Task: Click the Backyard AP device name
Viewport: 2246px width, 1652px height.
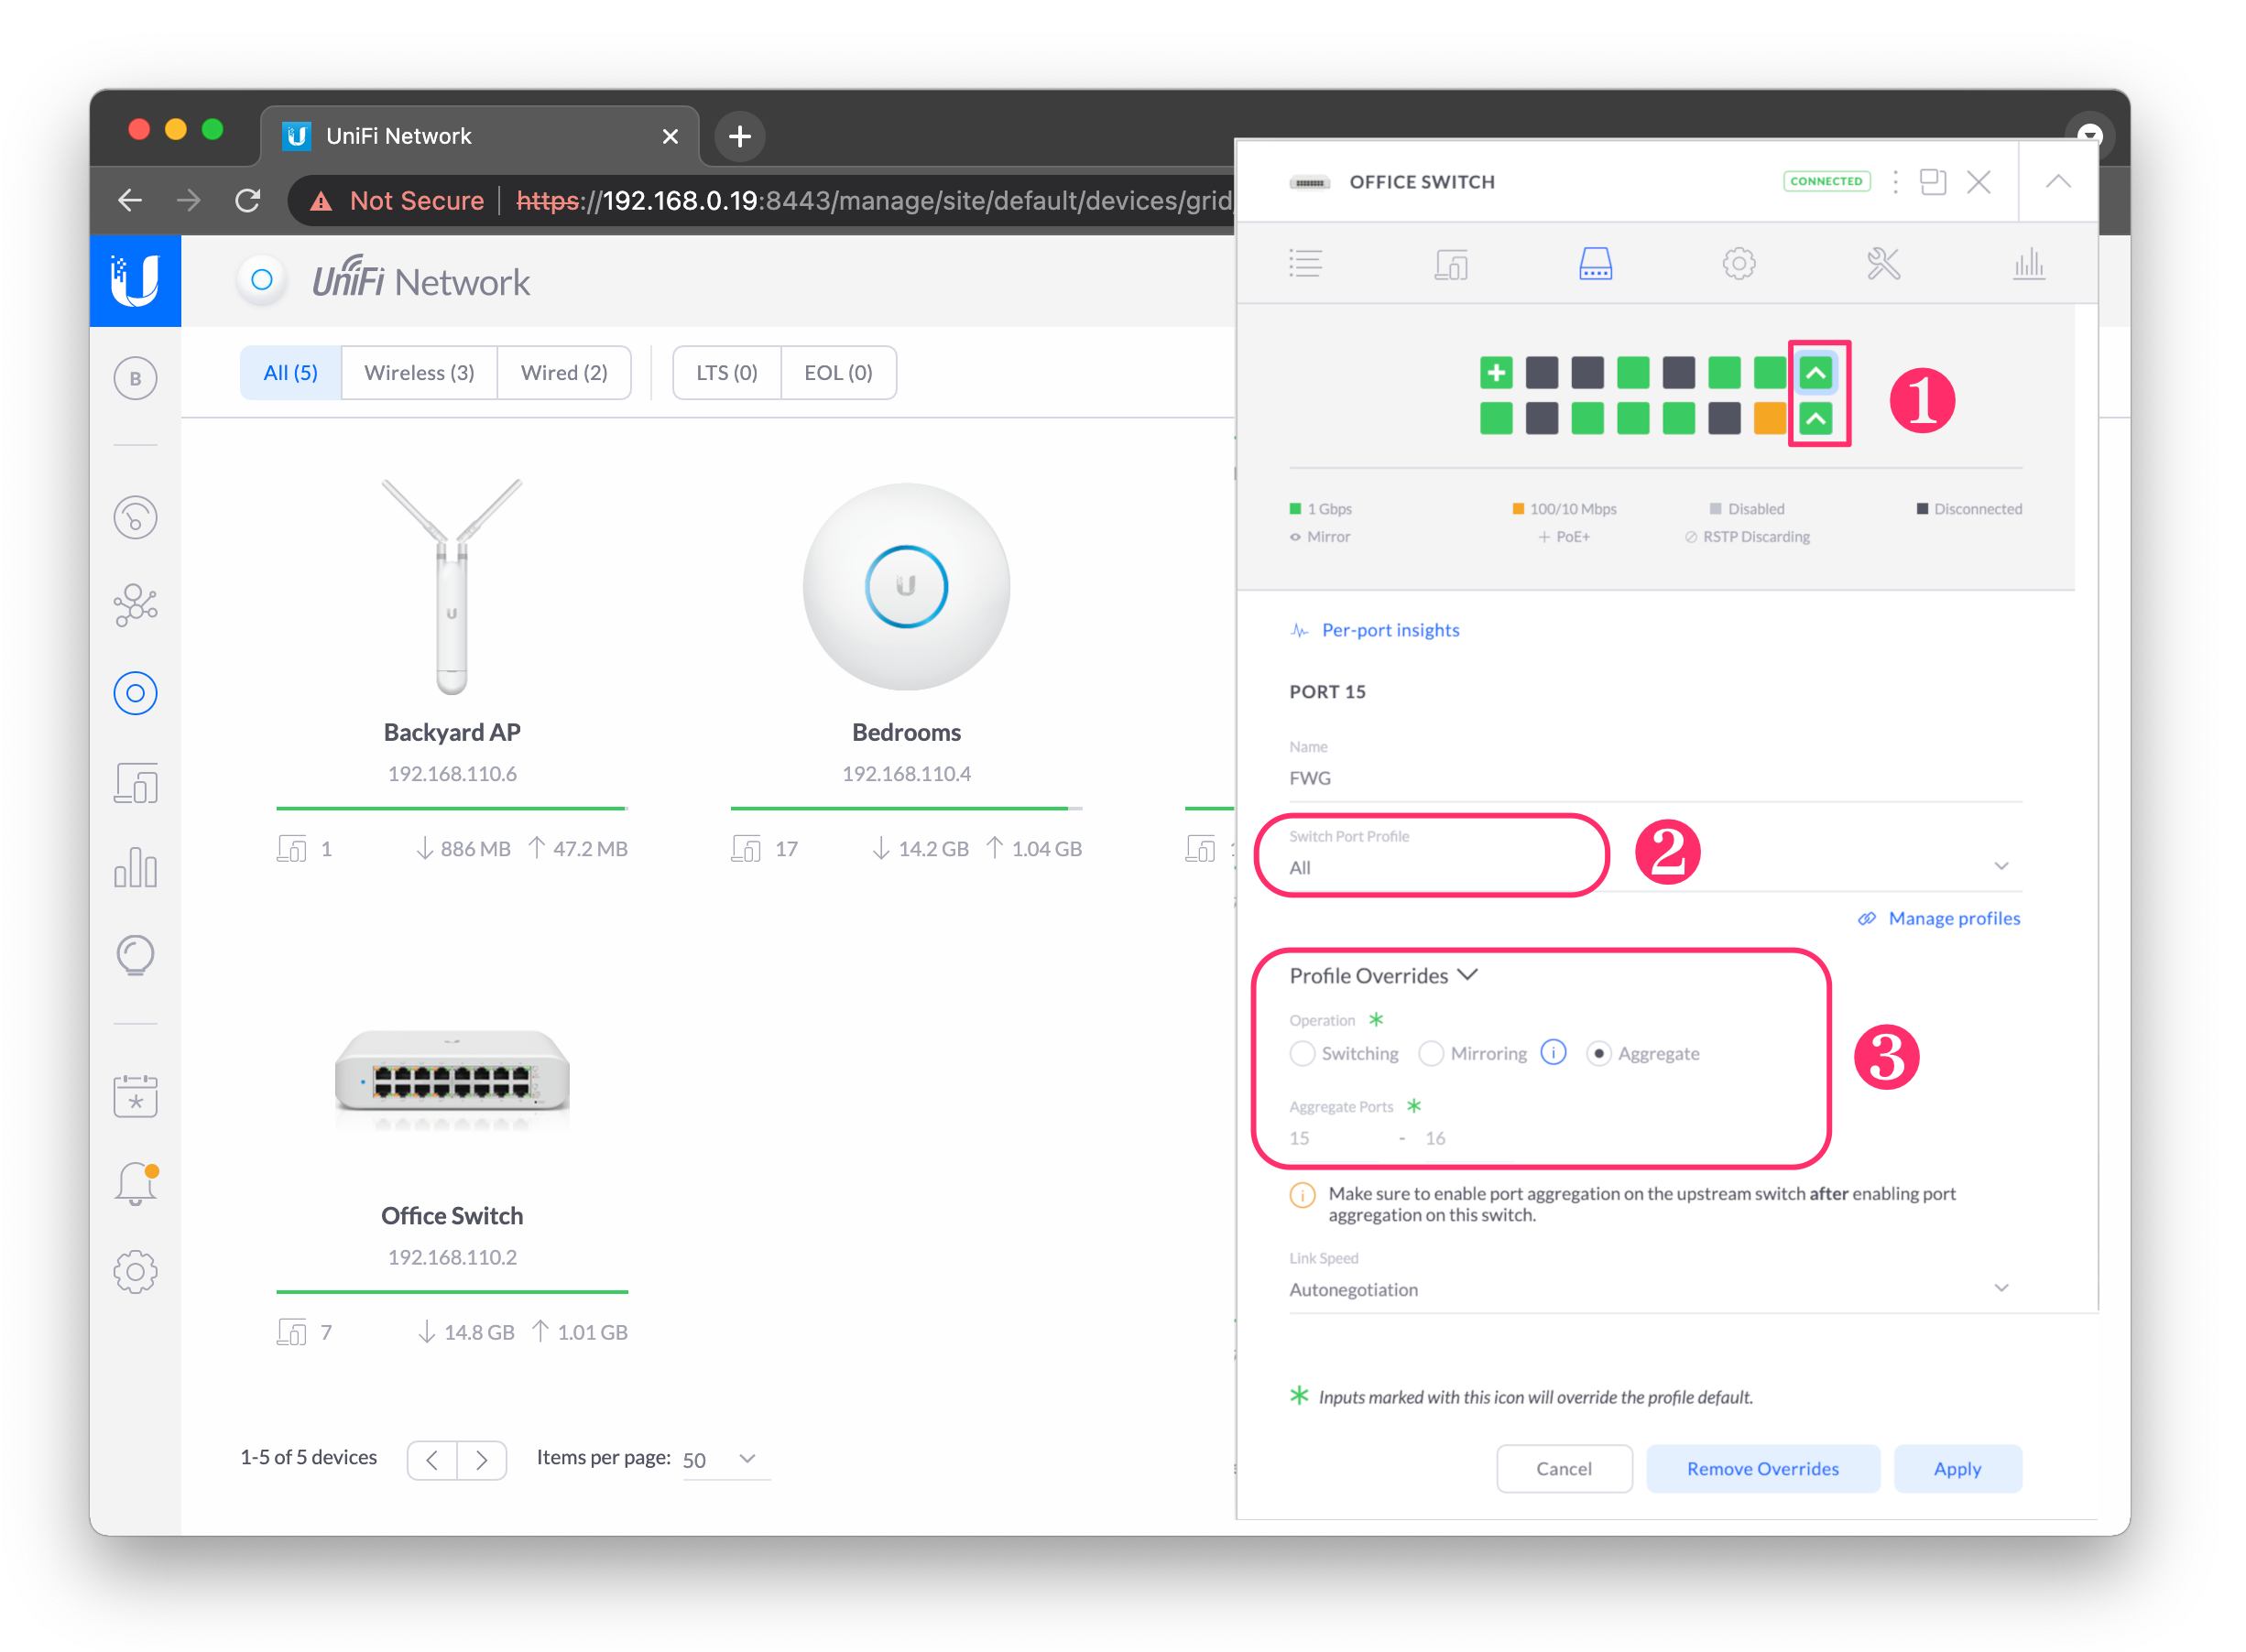Action: 452,732
